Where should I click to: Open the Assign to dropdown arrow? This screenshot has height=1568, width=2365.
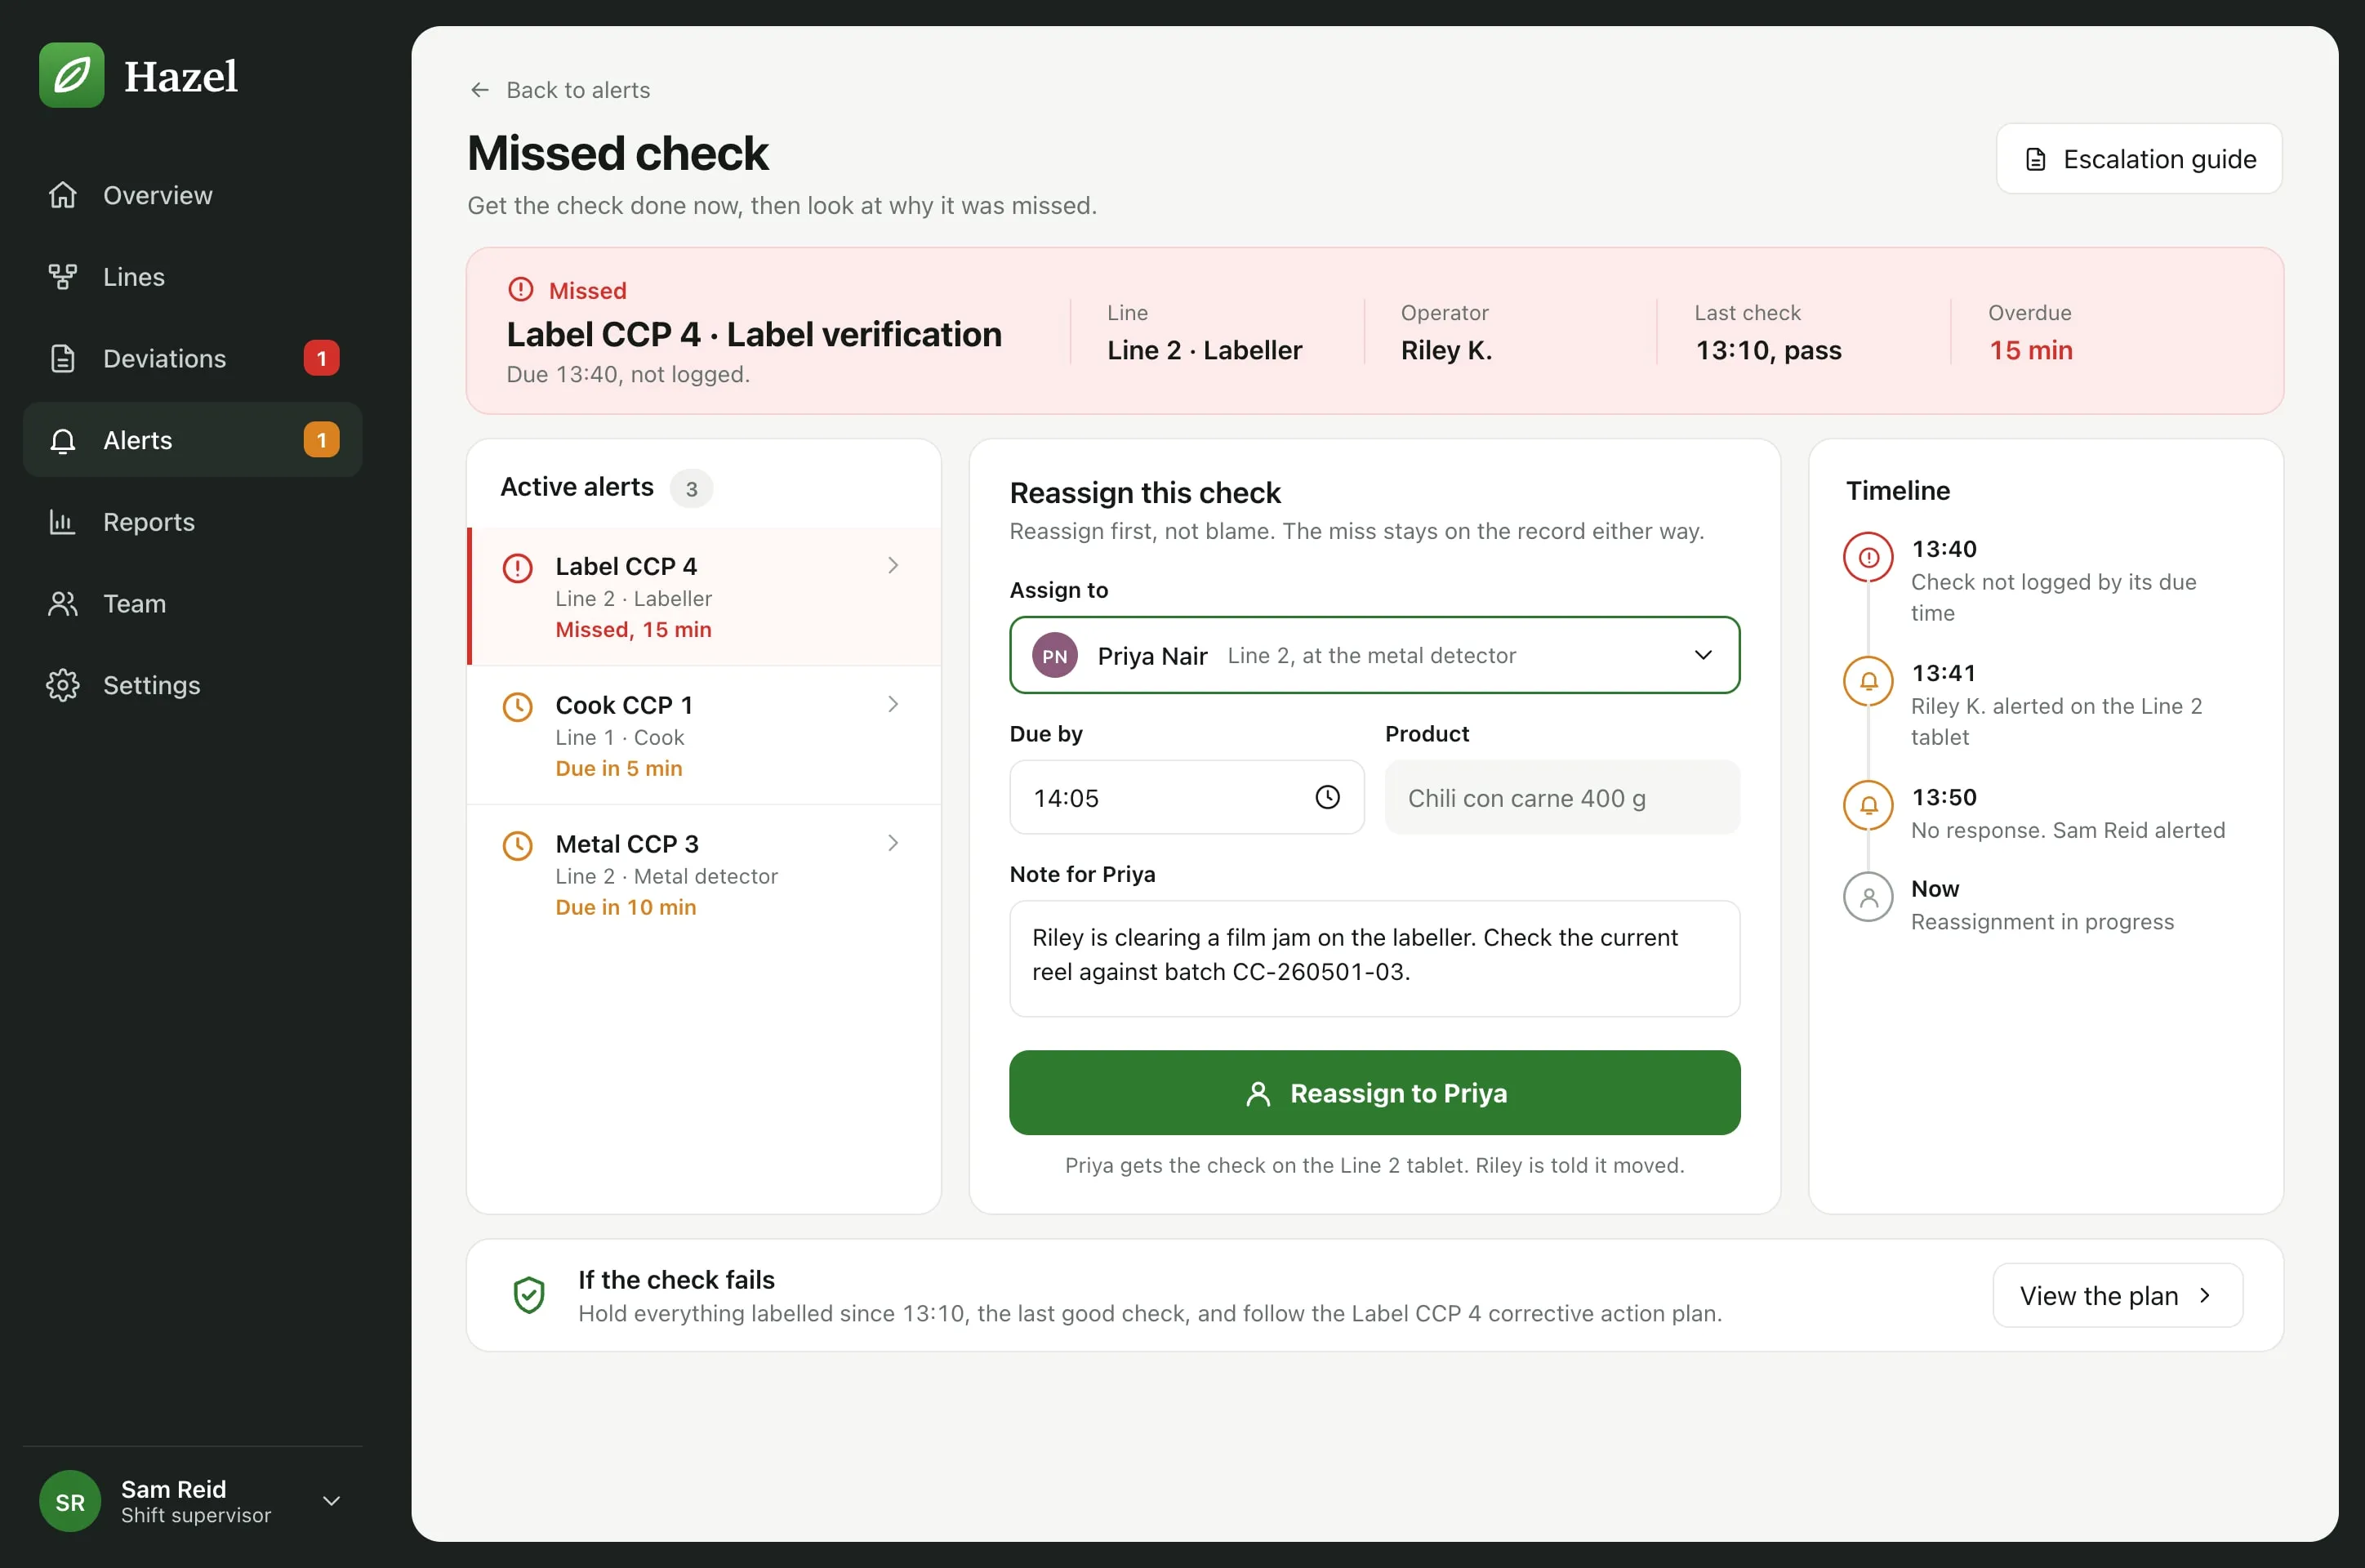1703,655
